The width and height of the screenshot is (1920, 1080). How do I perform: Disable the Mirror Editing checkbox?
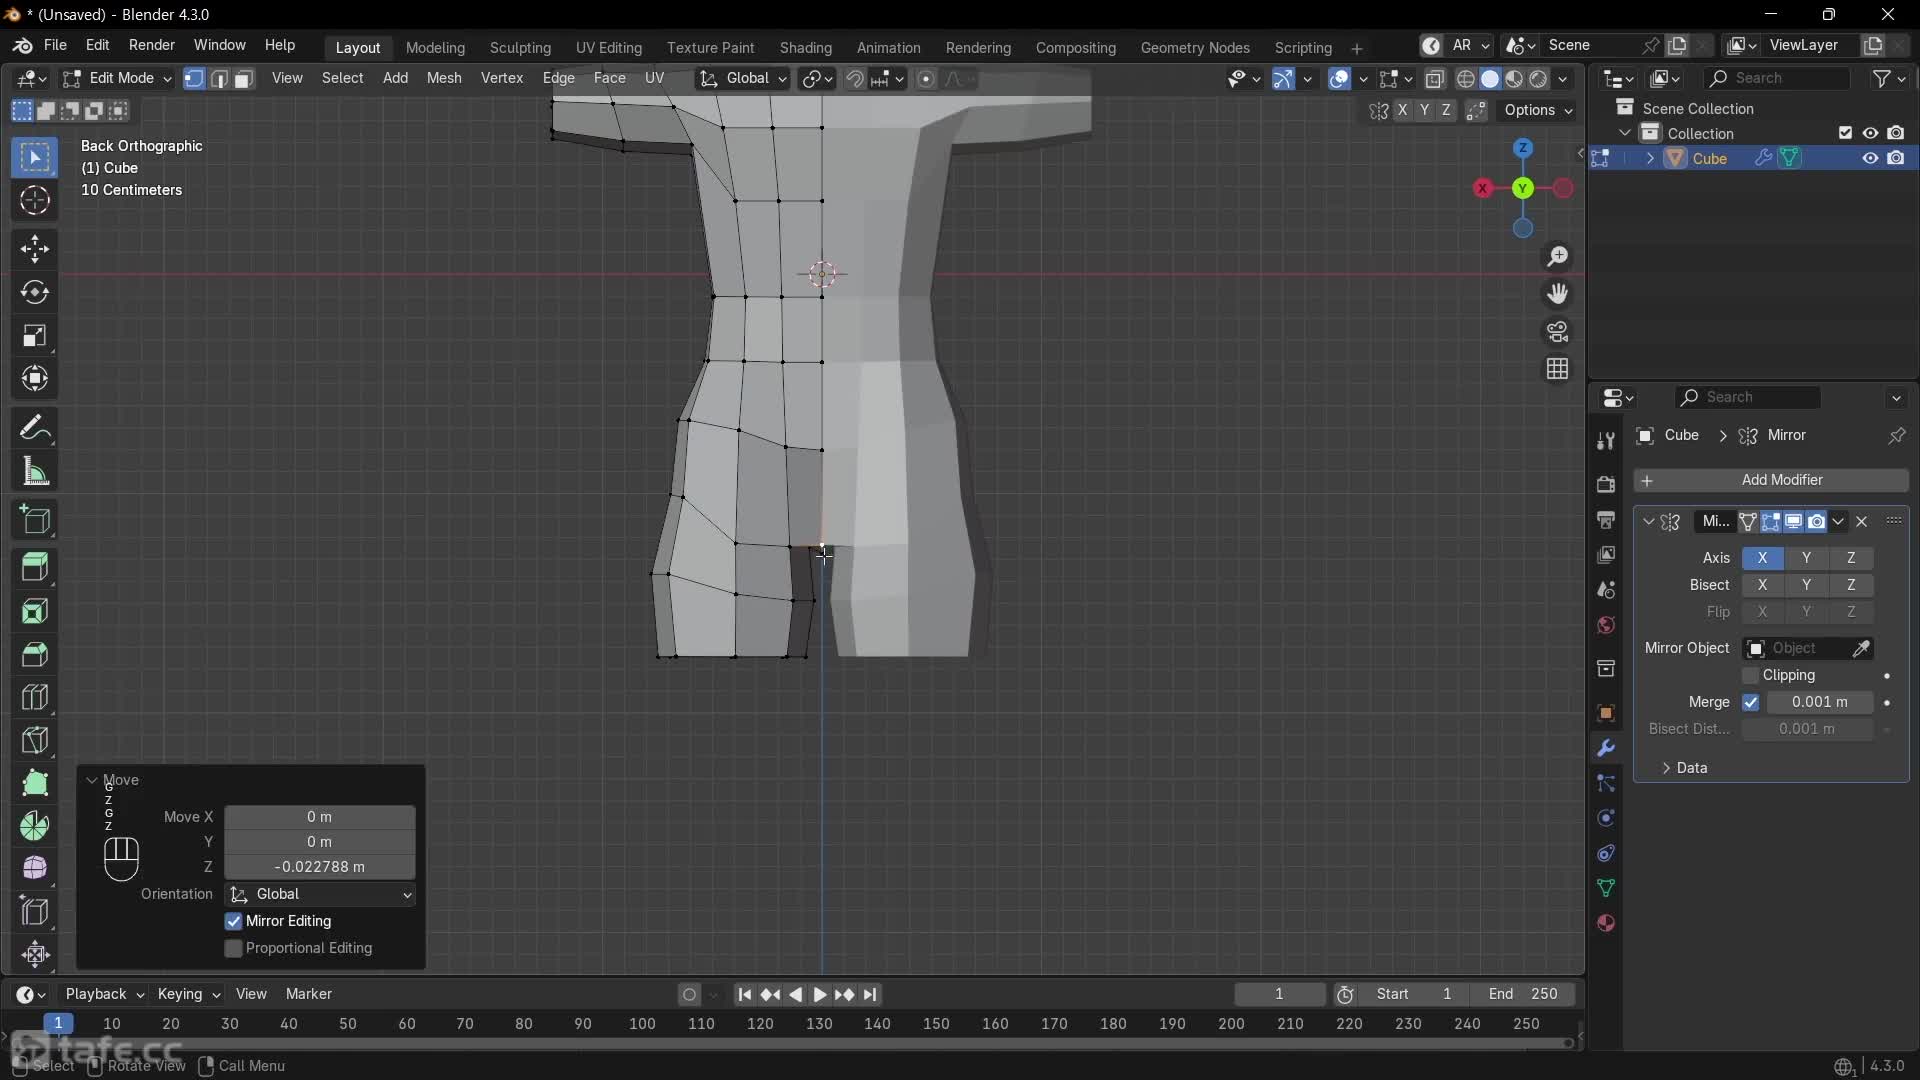coord(234,921)
